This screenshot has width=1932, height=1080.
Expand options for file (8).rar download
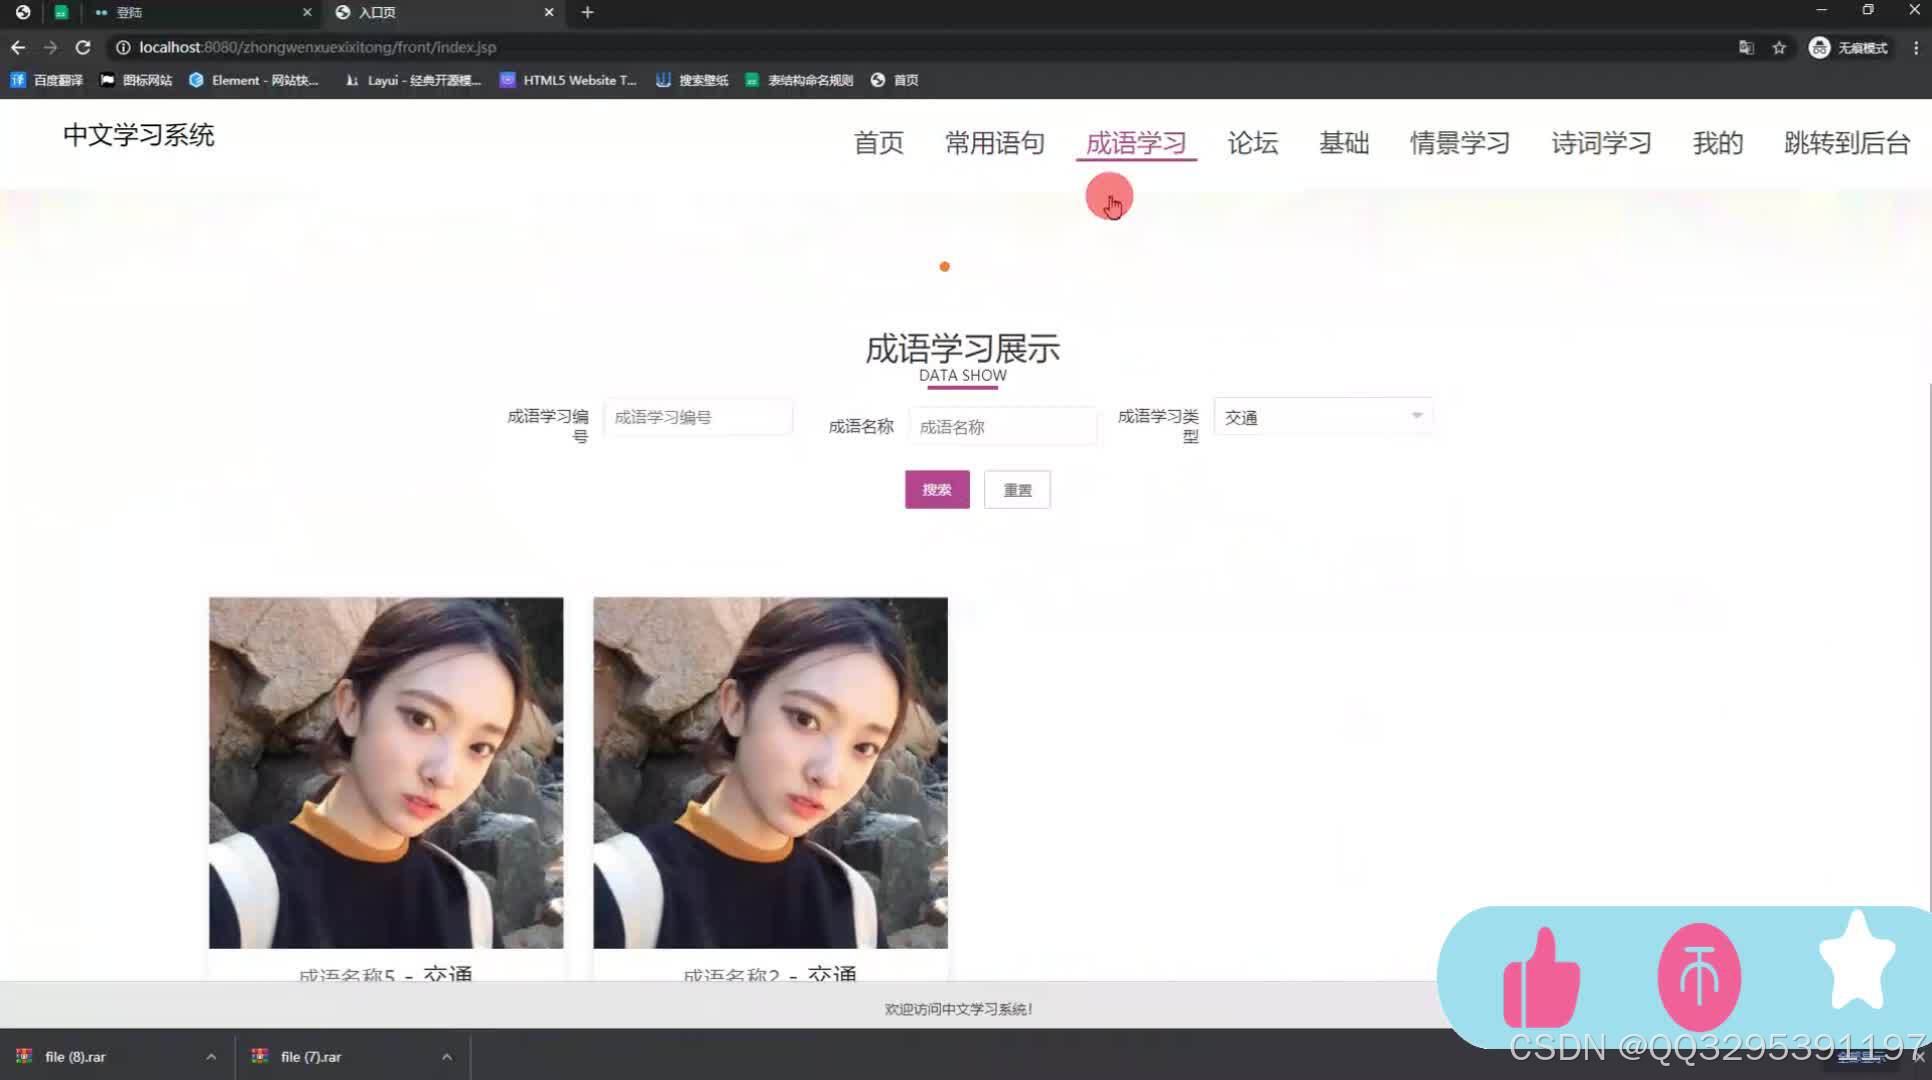(x=211, y=1056)
